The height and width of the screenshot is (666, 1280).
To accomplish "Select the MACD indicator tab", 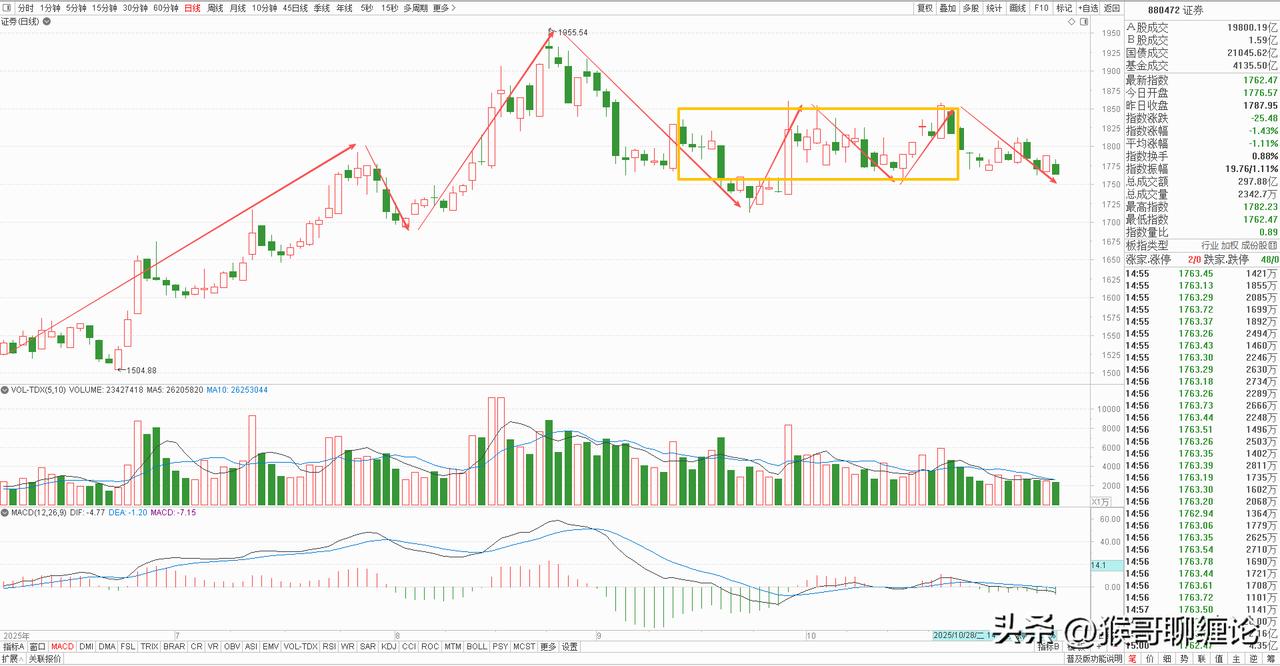I will (x=62, y=646).
